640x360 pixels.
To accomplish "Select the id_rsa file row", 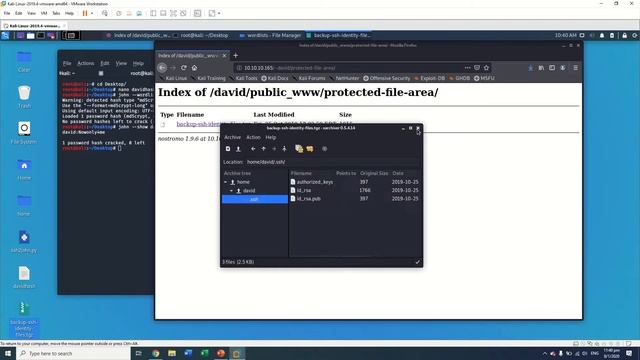I will 354,190.
